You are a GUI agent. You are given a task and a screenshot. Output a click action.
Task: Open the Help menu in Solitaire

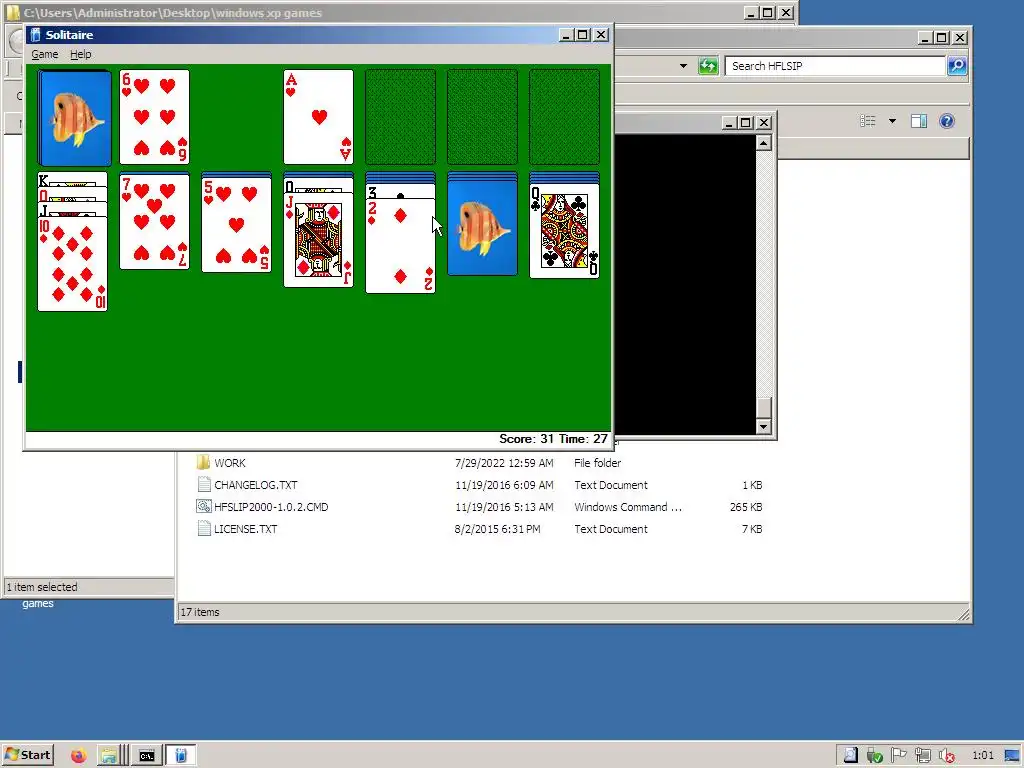coord(80,54)
